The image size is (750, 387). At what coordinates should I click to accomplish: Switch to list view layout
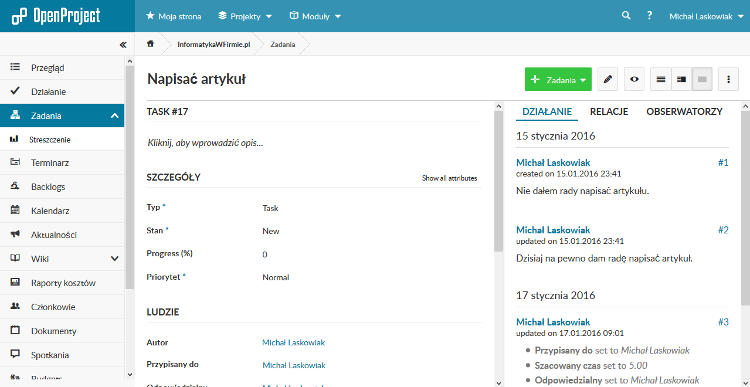661,79
